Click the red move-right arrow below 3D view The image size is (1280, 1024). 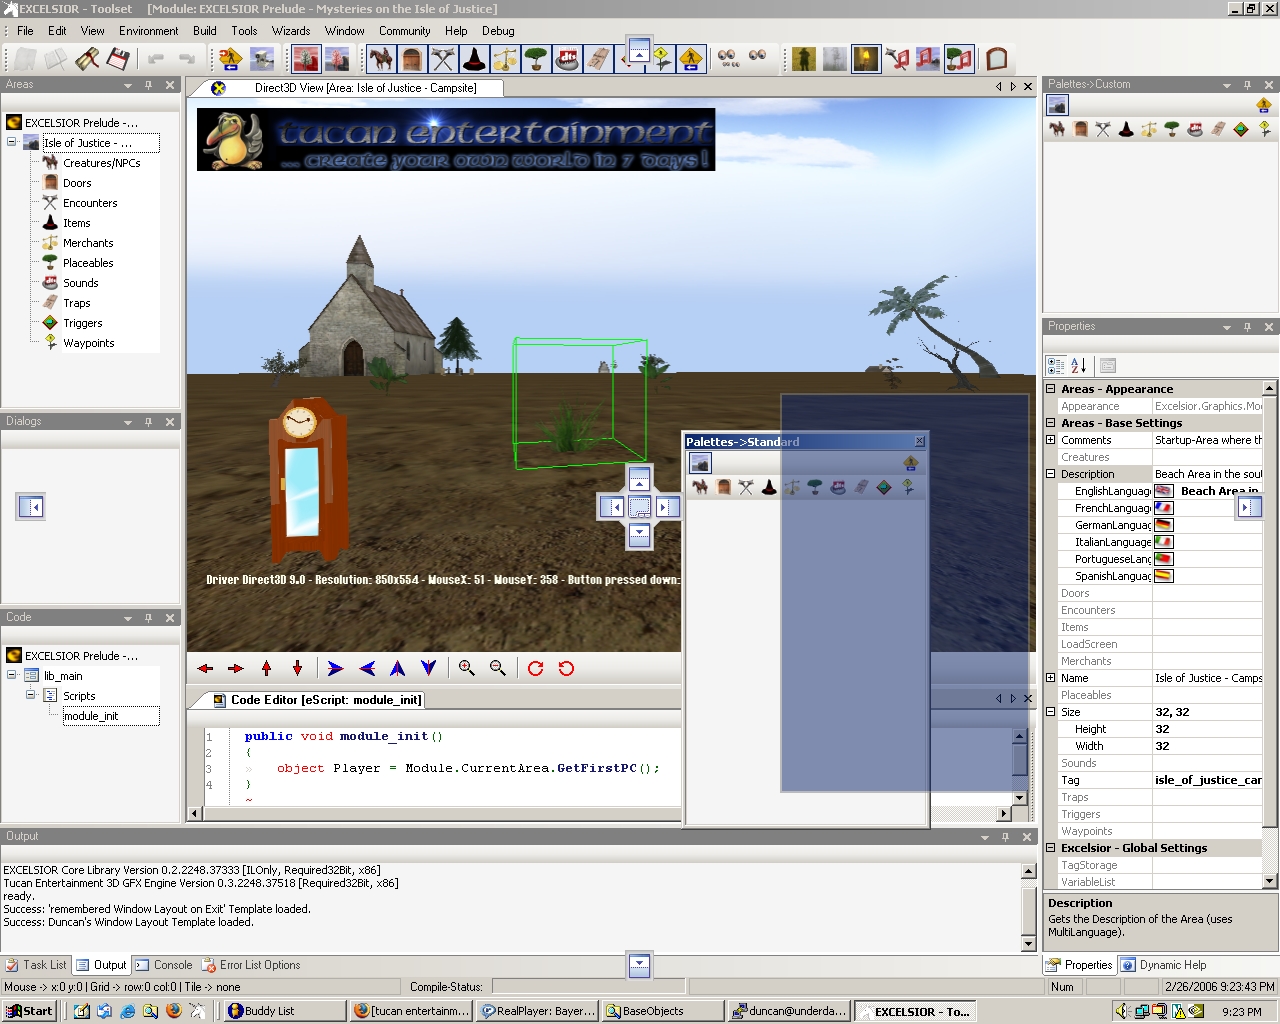tap(236, 668)
